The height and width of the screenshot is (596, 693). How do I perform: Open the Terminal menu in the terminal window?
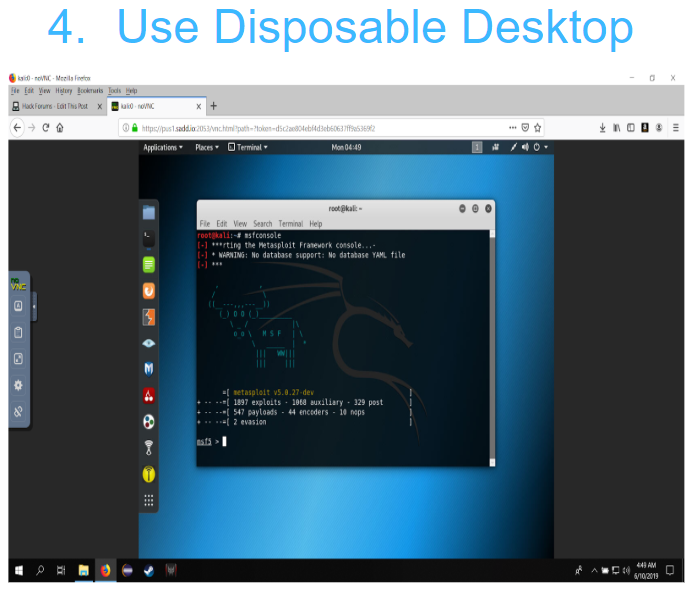[290, 224]
